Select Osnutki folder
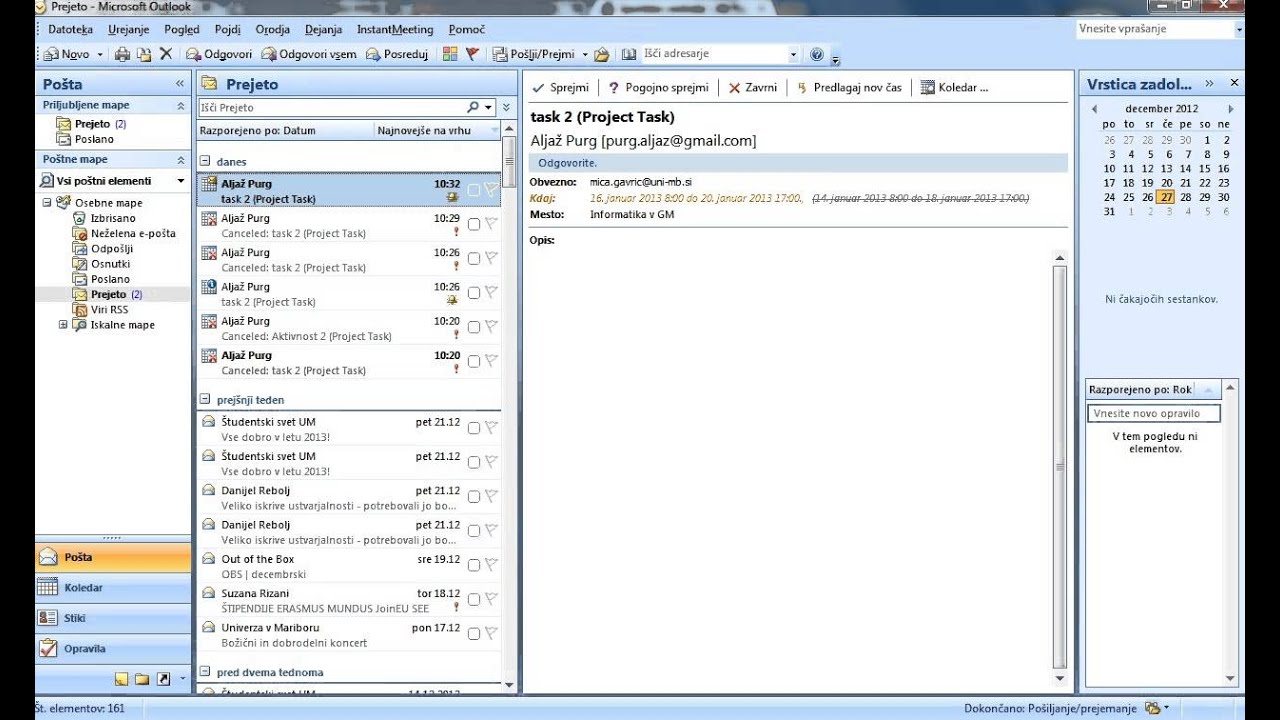Image resolution: width=1280 pixels, height=720 pixels. click(110, 264)
